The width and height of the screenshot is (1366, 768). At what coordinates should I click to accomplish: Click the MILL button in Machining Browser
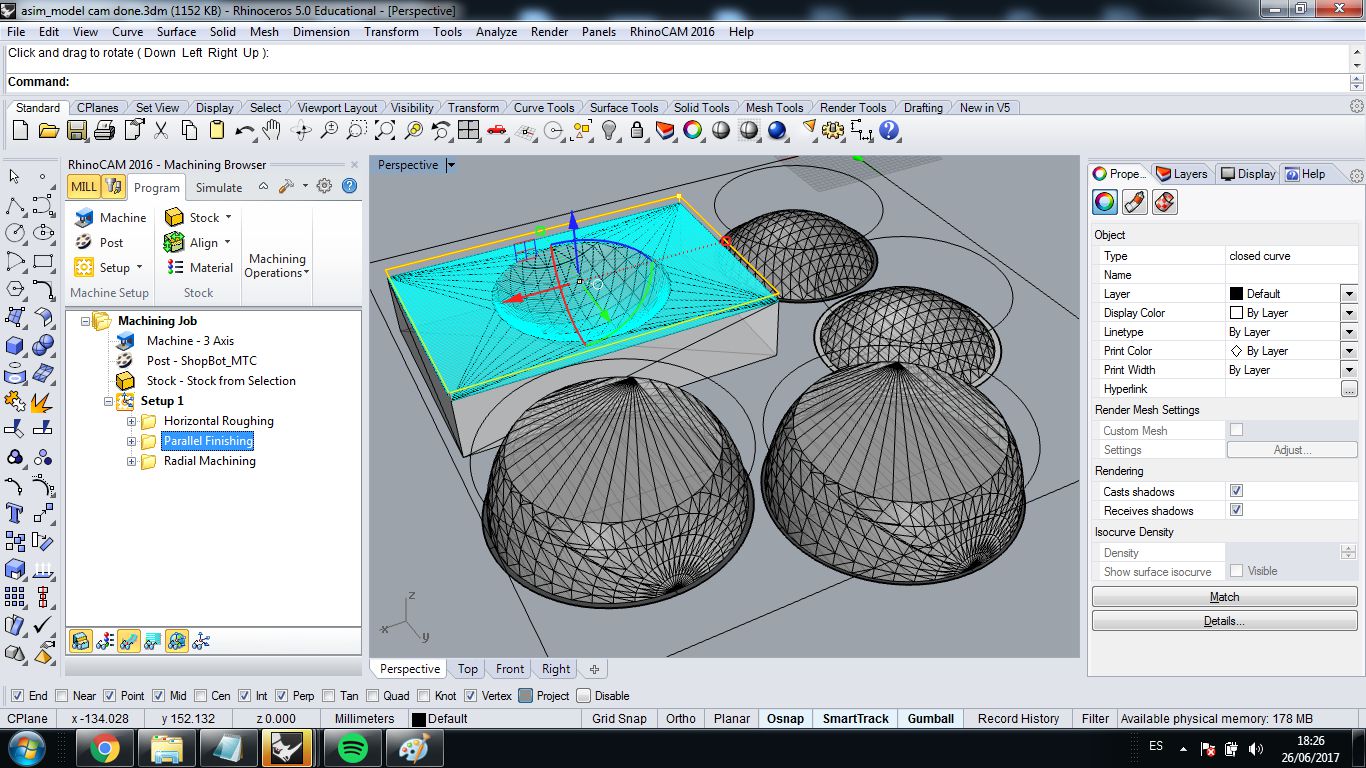[84, 186]
